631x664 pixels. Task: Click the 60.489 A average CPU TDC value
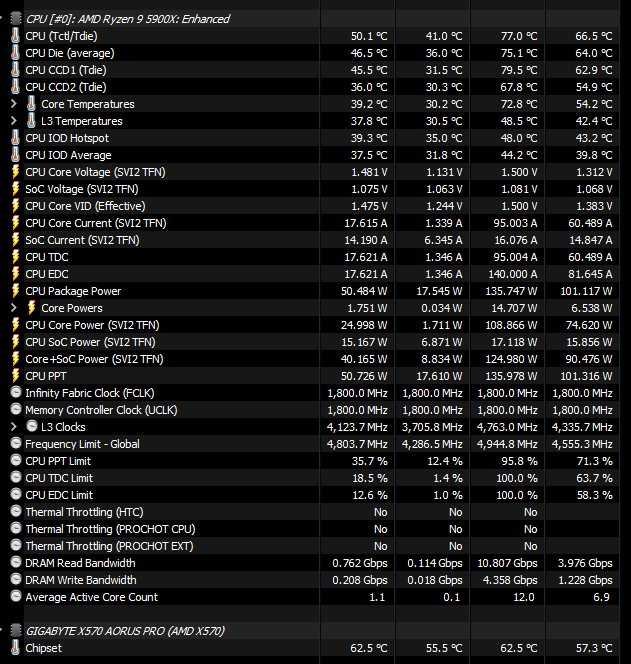(x=590, y=257)
